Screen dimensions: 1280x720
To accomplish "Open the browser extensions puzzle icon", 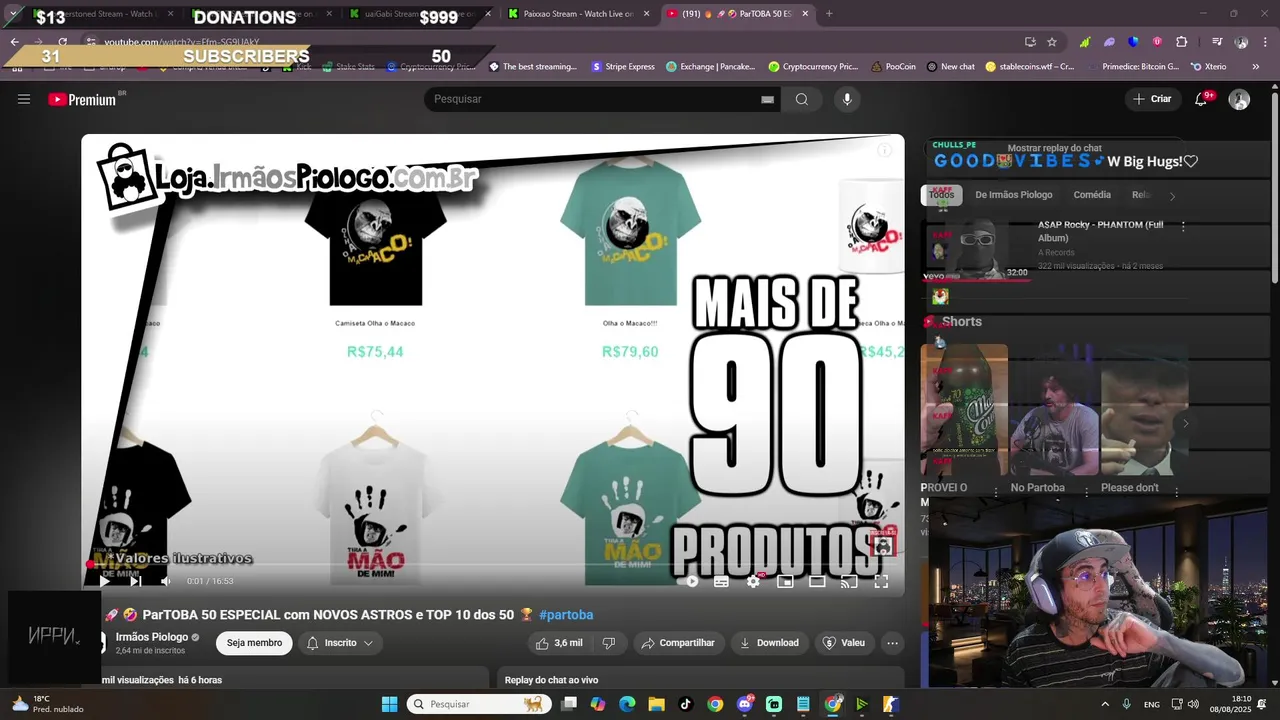I will 1181,42.
